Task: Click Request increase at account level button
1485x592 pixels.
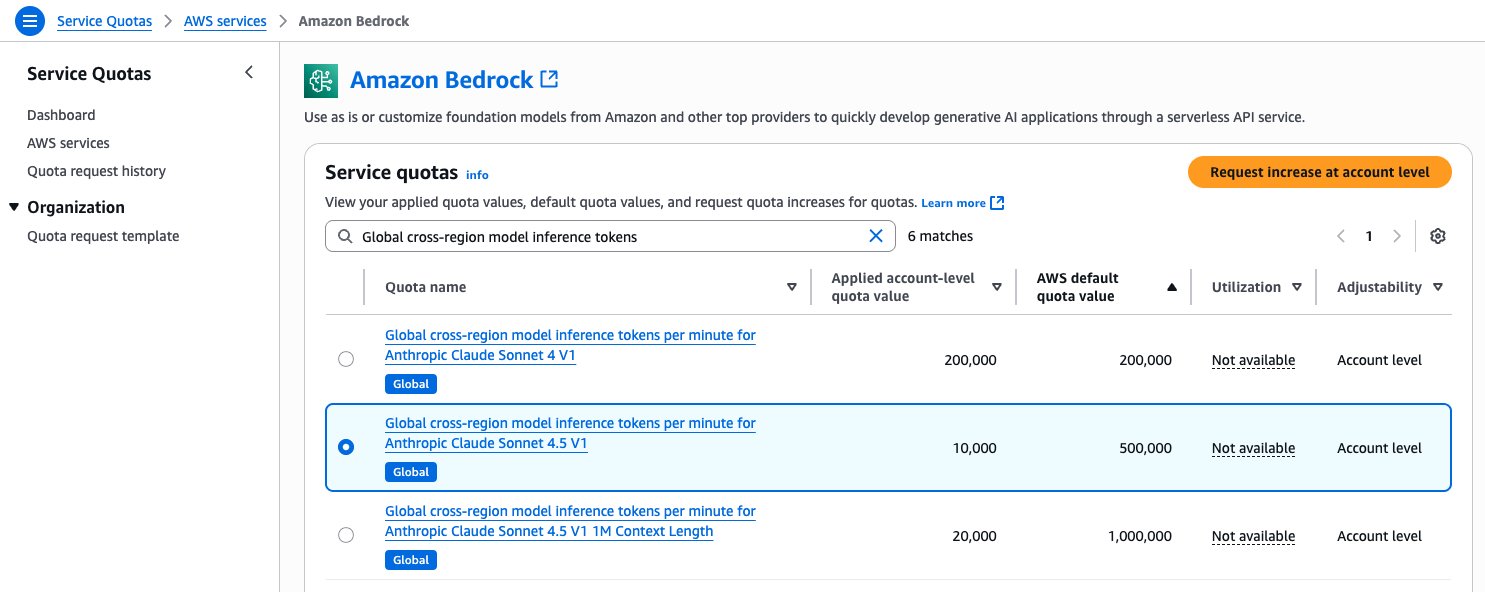Action: [1319, 172]
